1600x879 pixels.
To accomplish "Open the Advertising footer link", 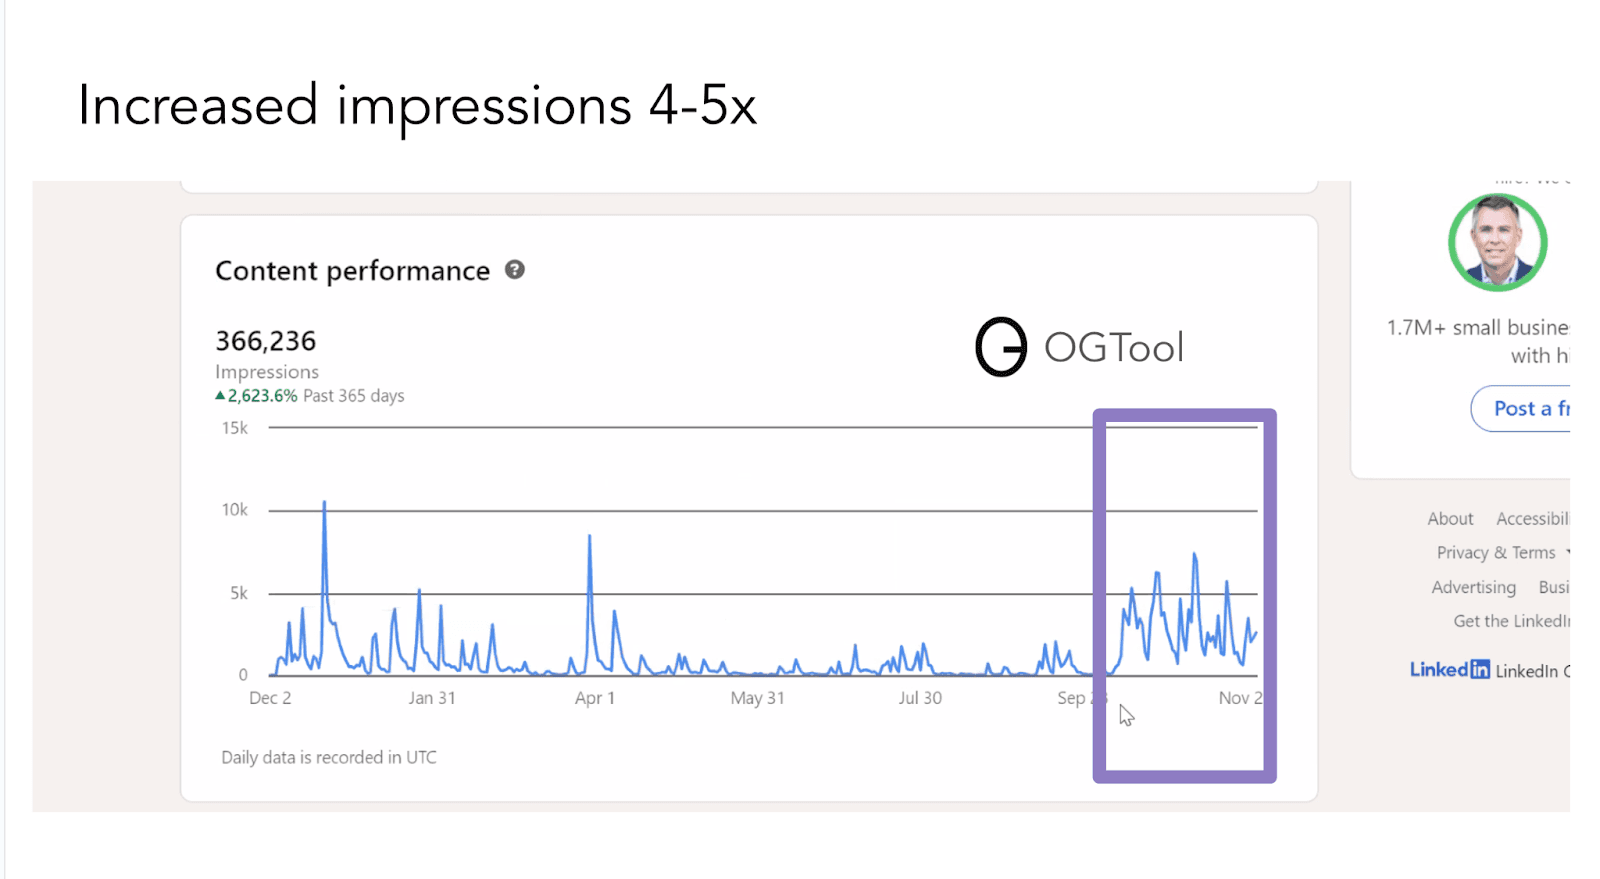I will [1473, 587].
